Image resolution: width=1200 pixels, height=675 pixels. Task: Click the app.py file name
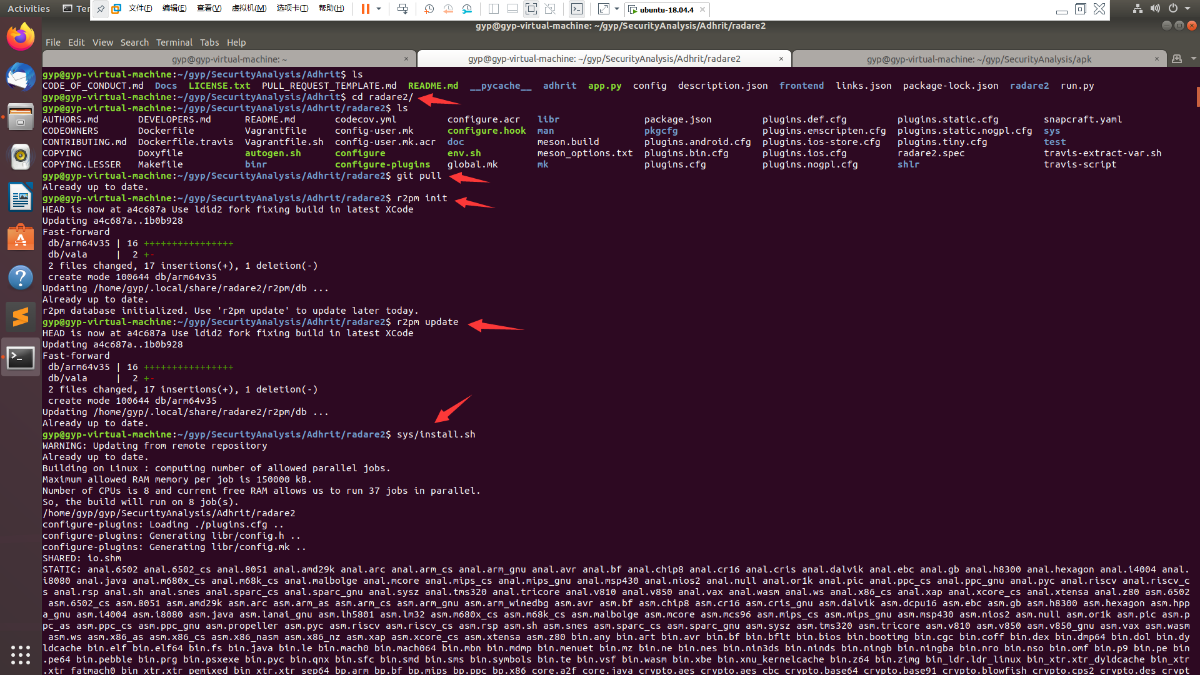[604, 86]
